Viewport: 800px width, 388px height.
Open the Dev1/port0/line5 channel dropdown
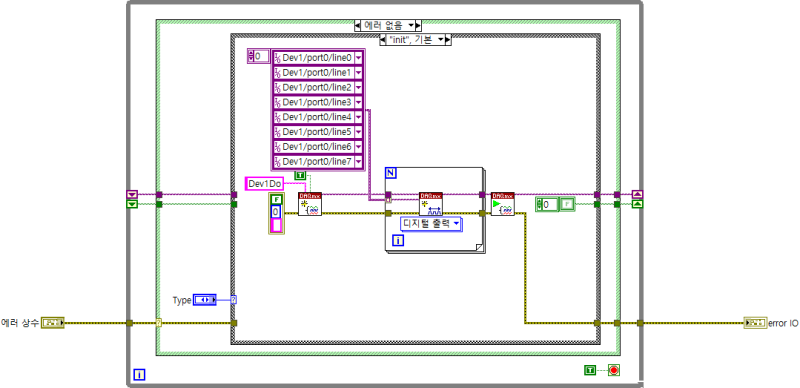pos(359,132)
